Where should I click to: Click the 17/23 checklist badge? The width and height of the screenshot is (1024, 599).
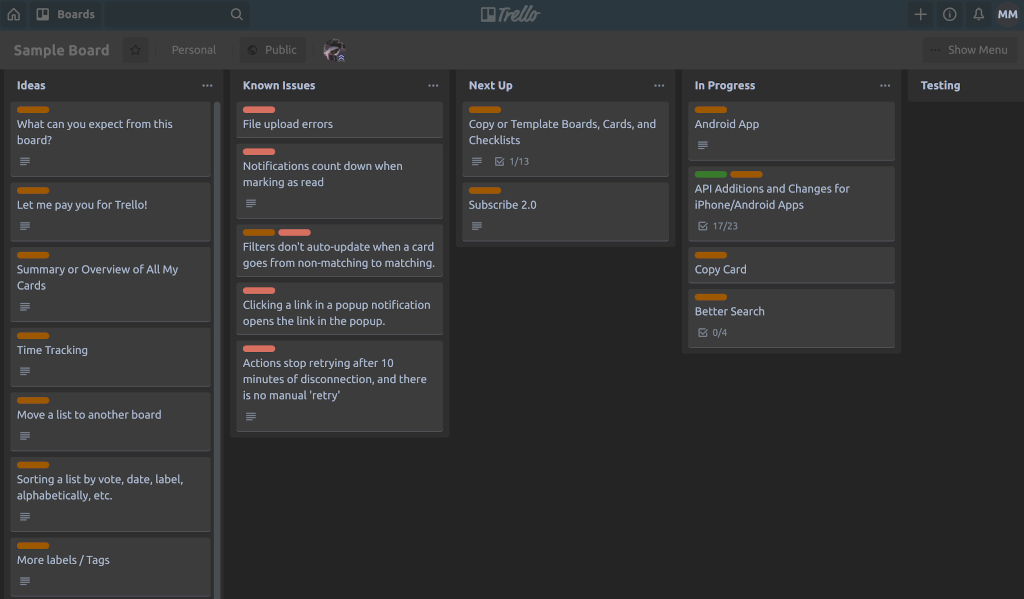718,226
